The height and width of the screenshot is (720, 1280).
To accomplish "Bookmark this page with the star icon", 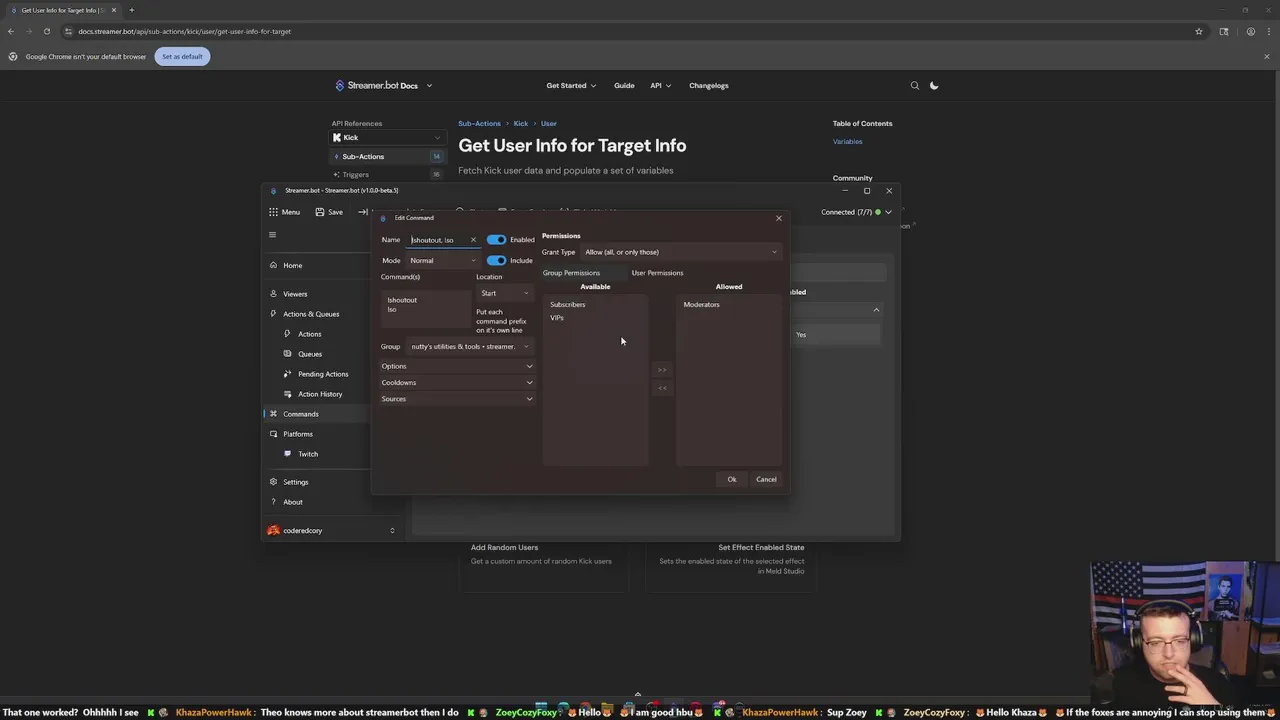I will (1199, 31).
